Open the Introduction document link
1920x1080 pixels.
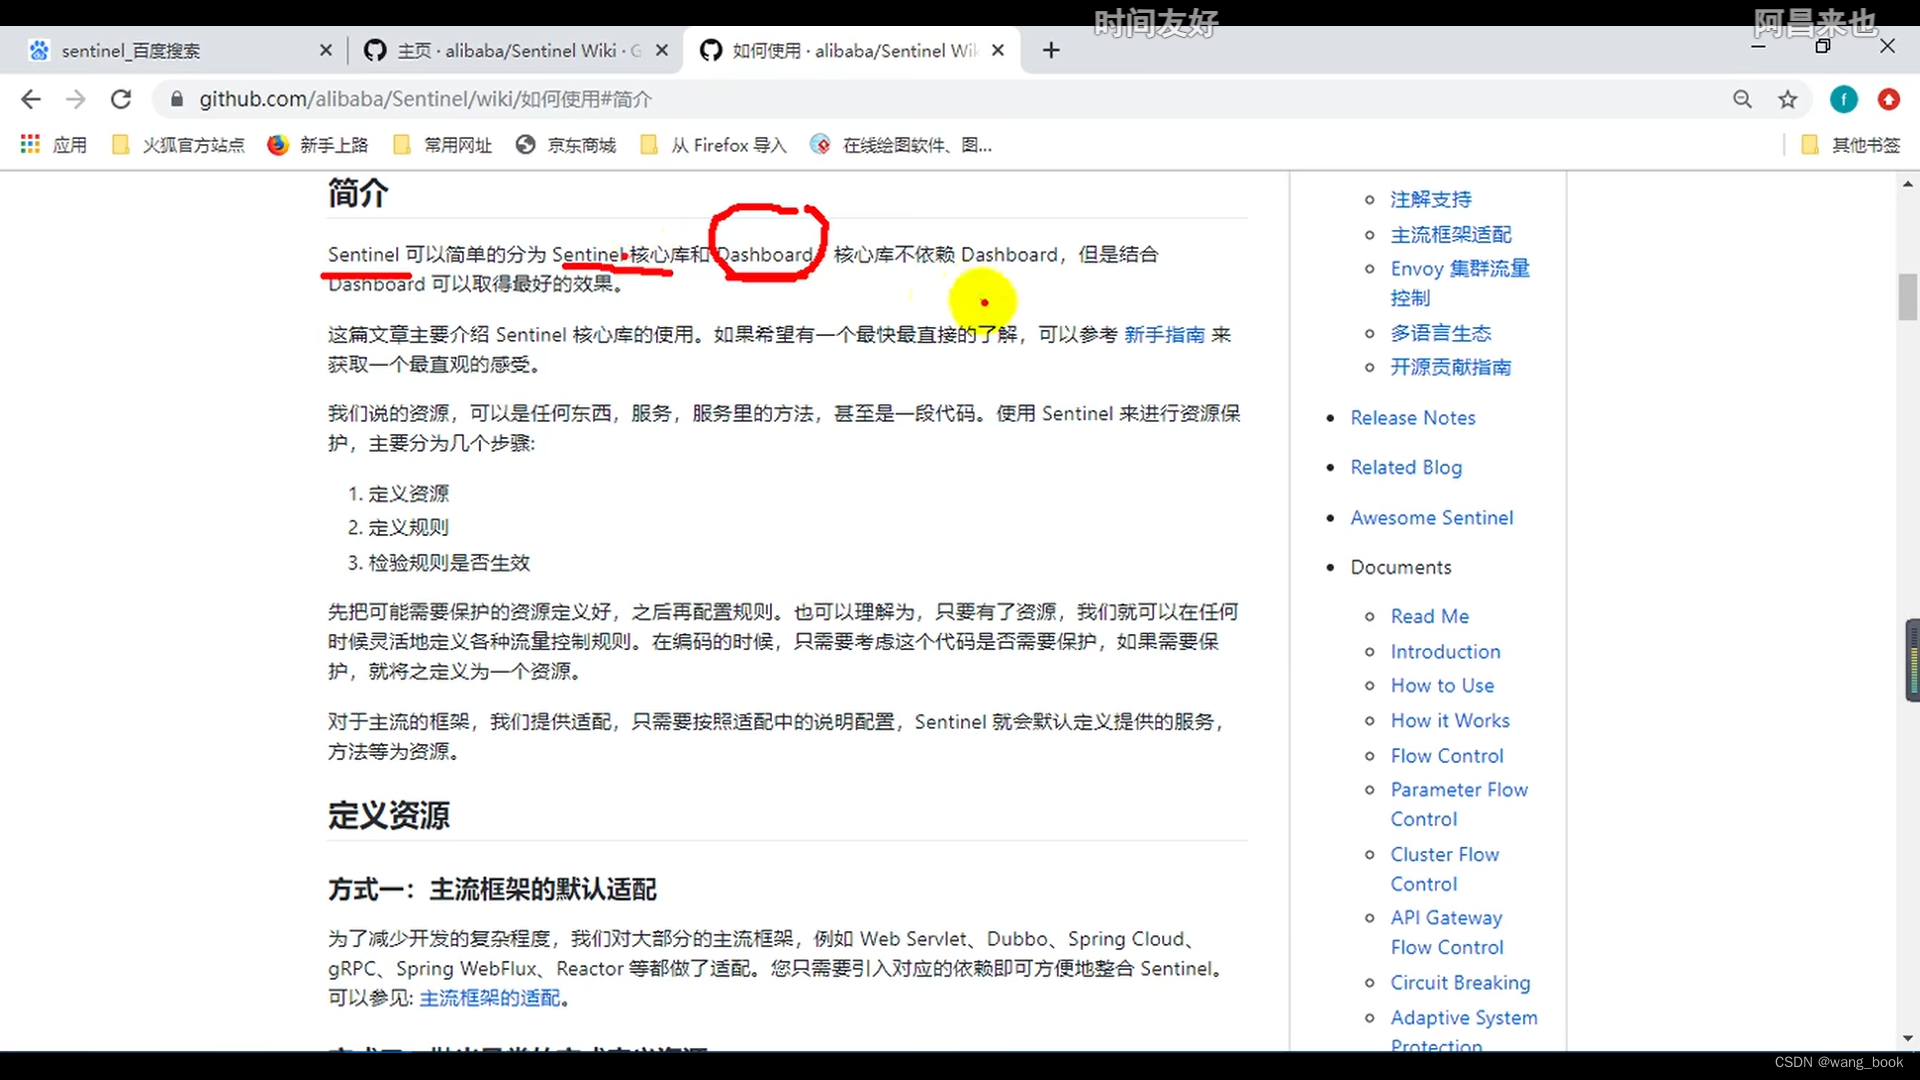click(x=1445, y=651)
